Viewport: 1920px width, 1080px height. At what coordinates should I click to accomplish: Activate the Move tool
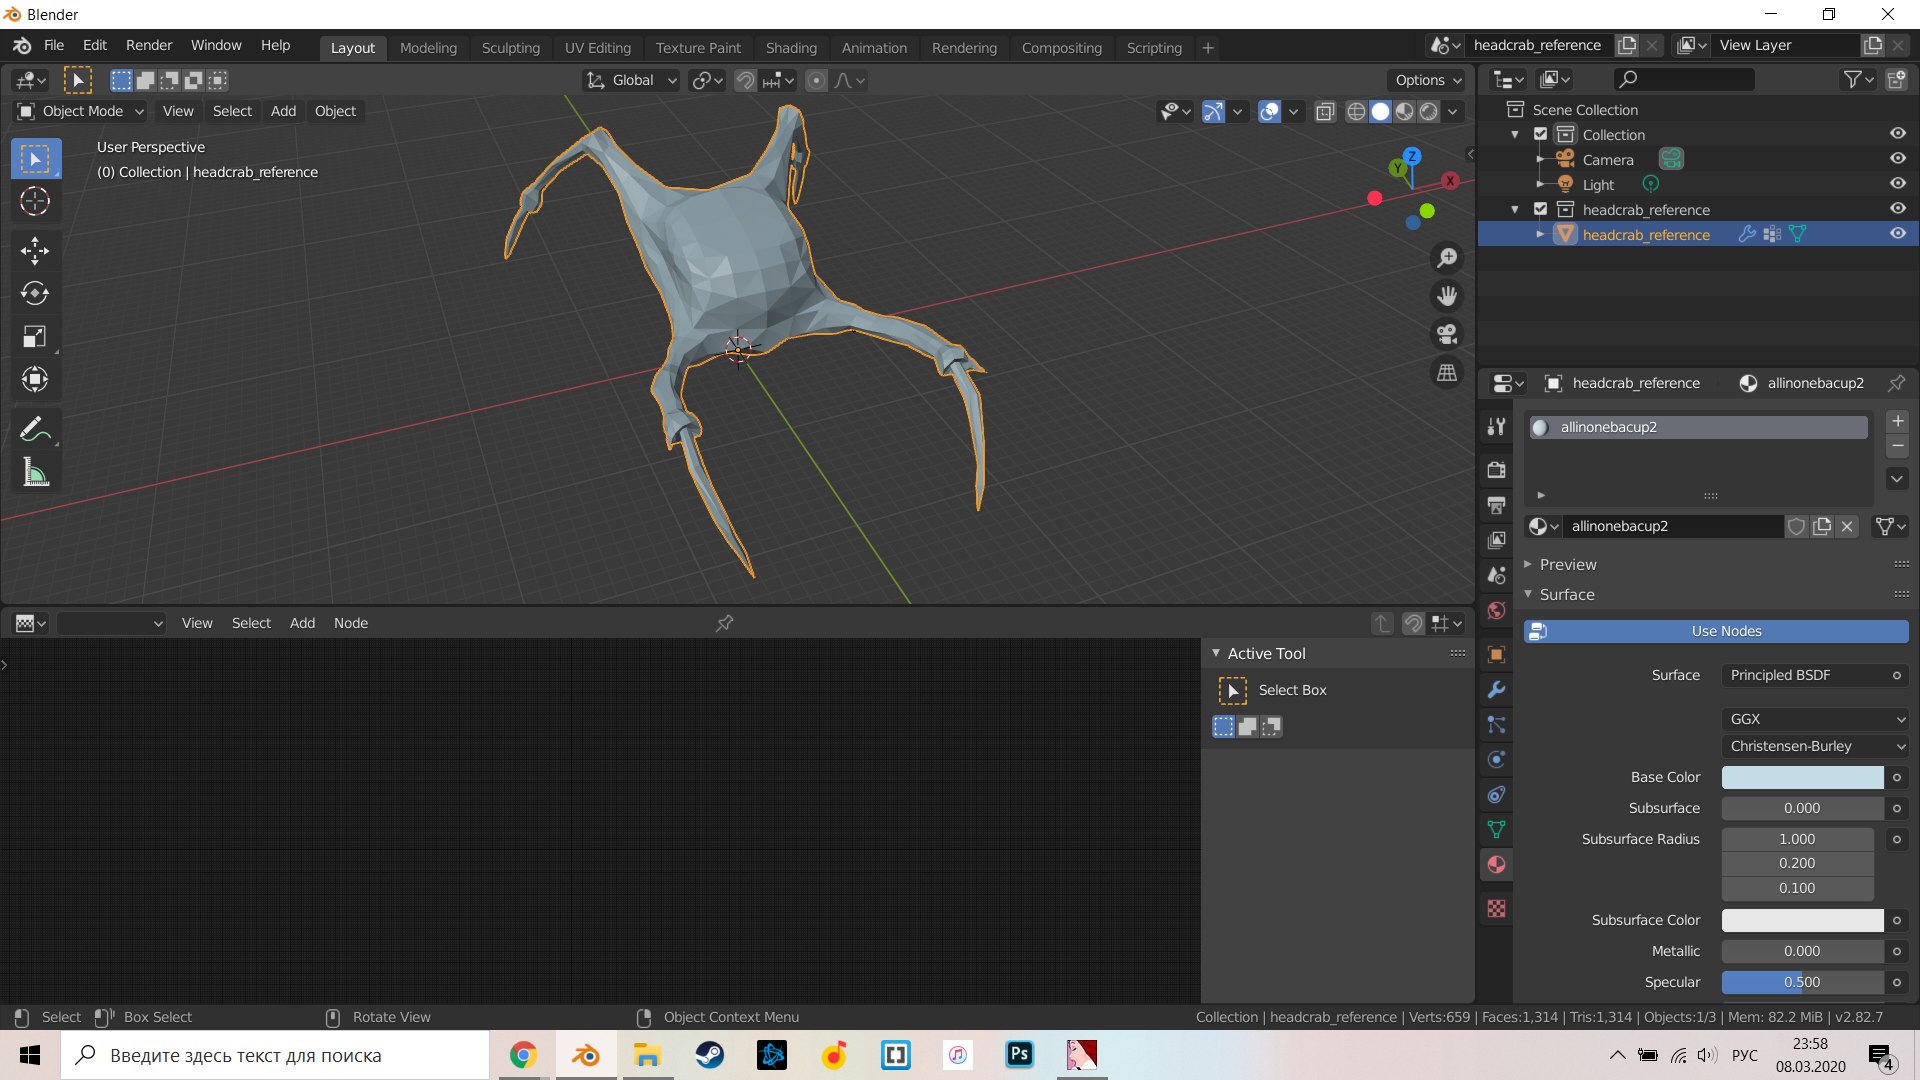click(x=35, y=250)
